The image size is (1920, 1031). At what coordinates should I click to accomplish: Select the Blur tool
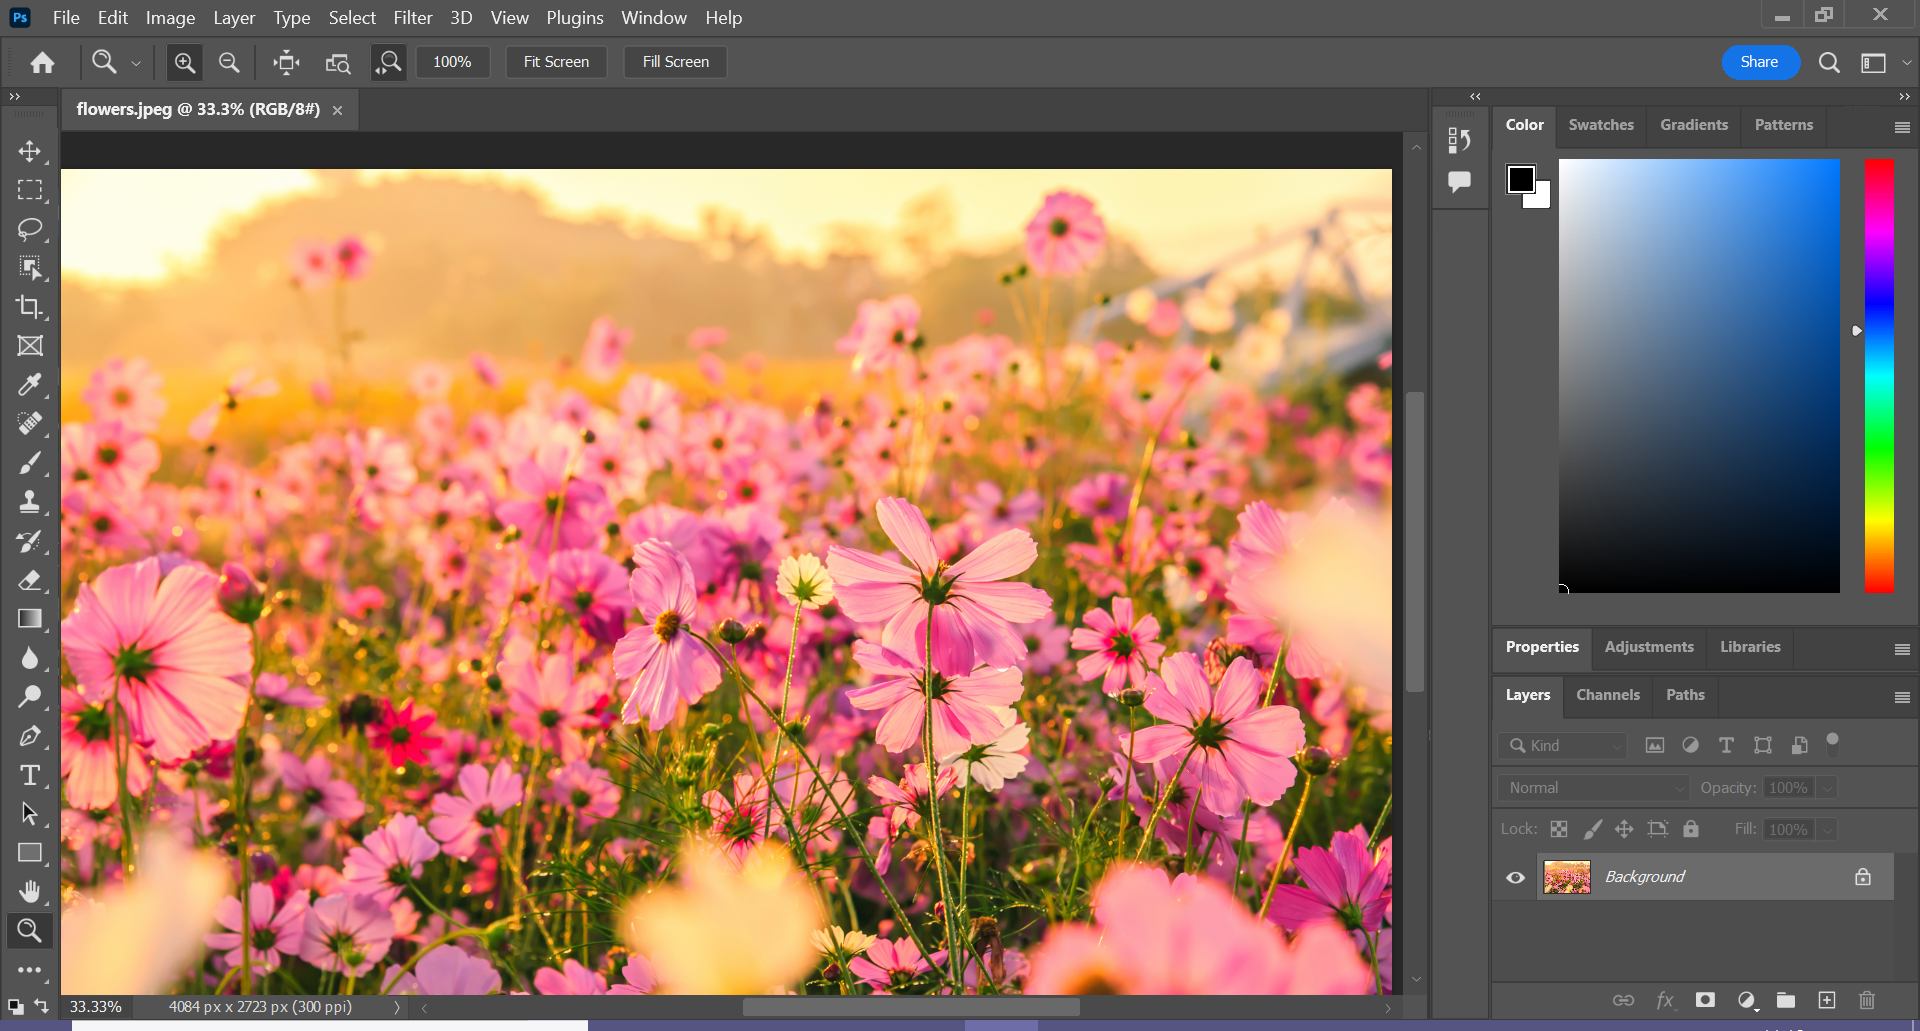coord(30,658)
